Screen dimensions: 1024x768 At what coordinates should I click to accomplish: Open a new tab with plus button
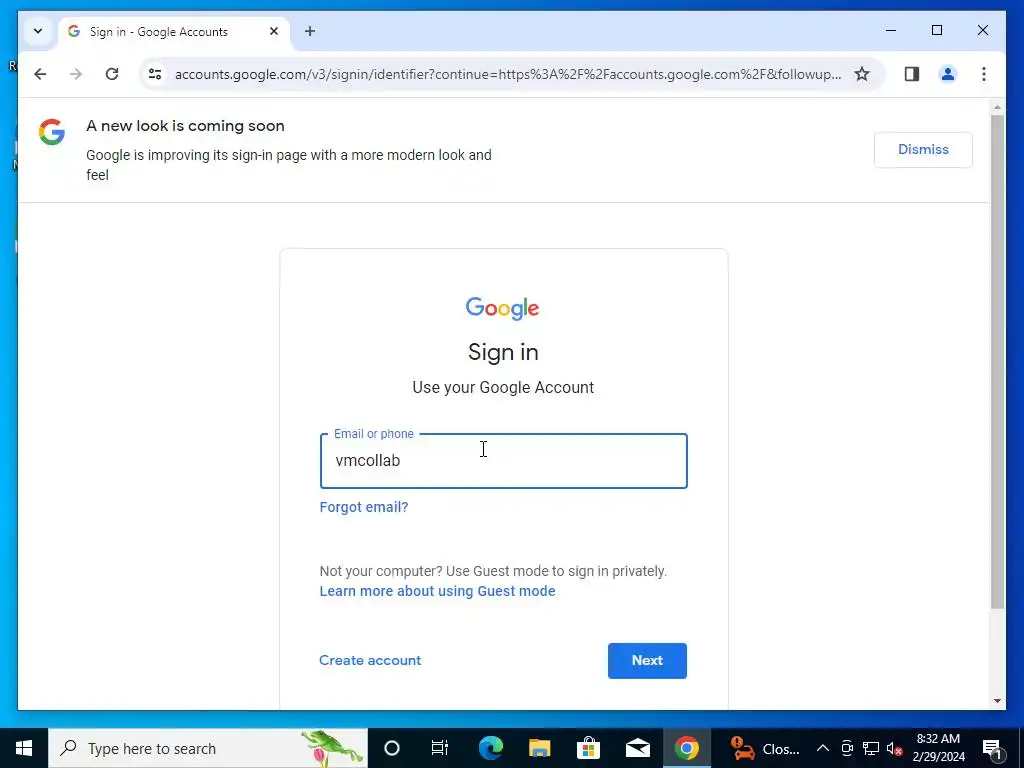point(310,31)
